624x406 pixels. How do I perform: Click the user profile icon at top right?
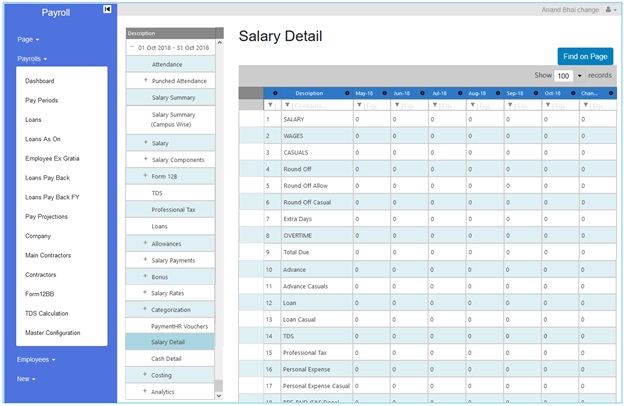click(609, 9)
